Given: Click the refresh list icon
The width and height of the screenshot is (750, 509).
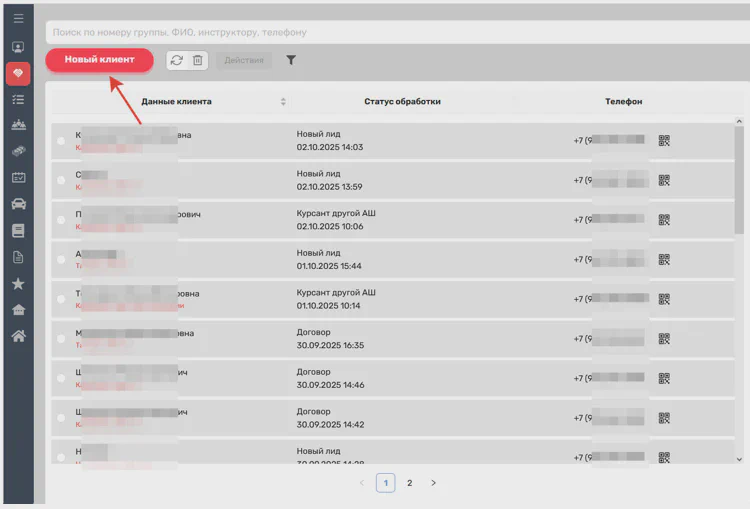Looking at the screenshot, I should tap(177, 60).
